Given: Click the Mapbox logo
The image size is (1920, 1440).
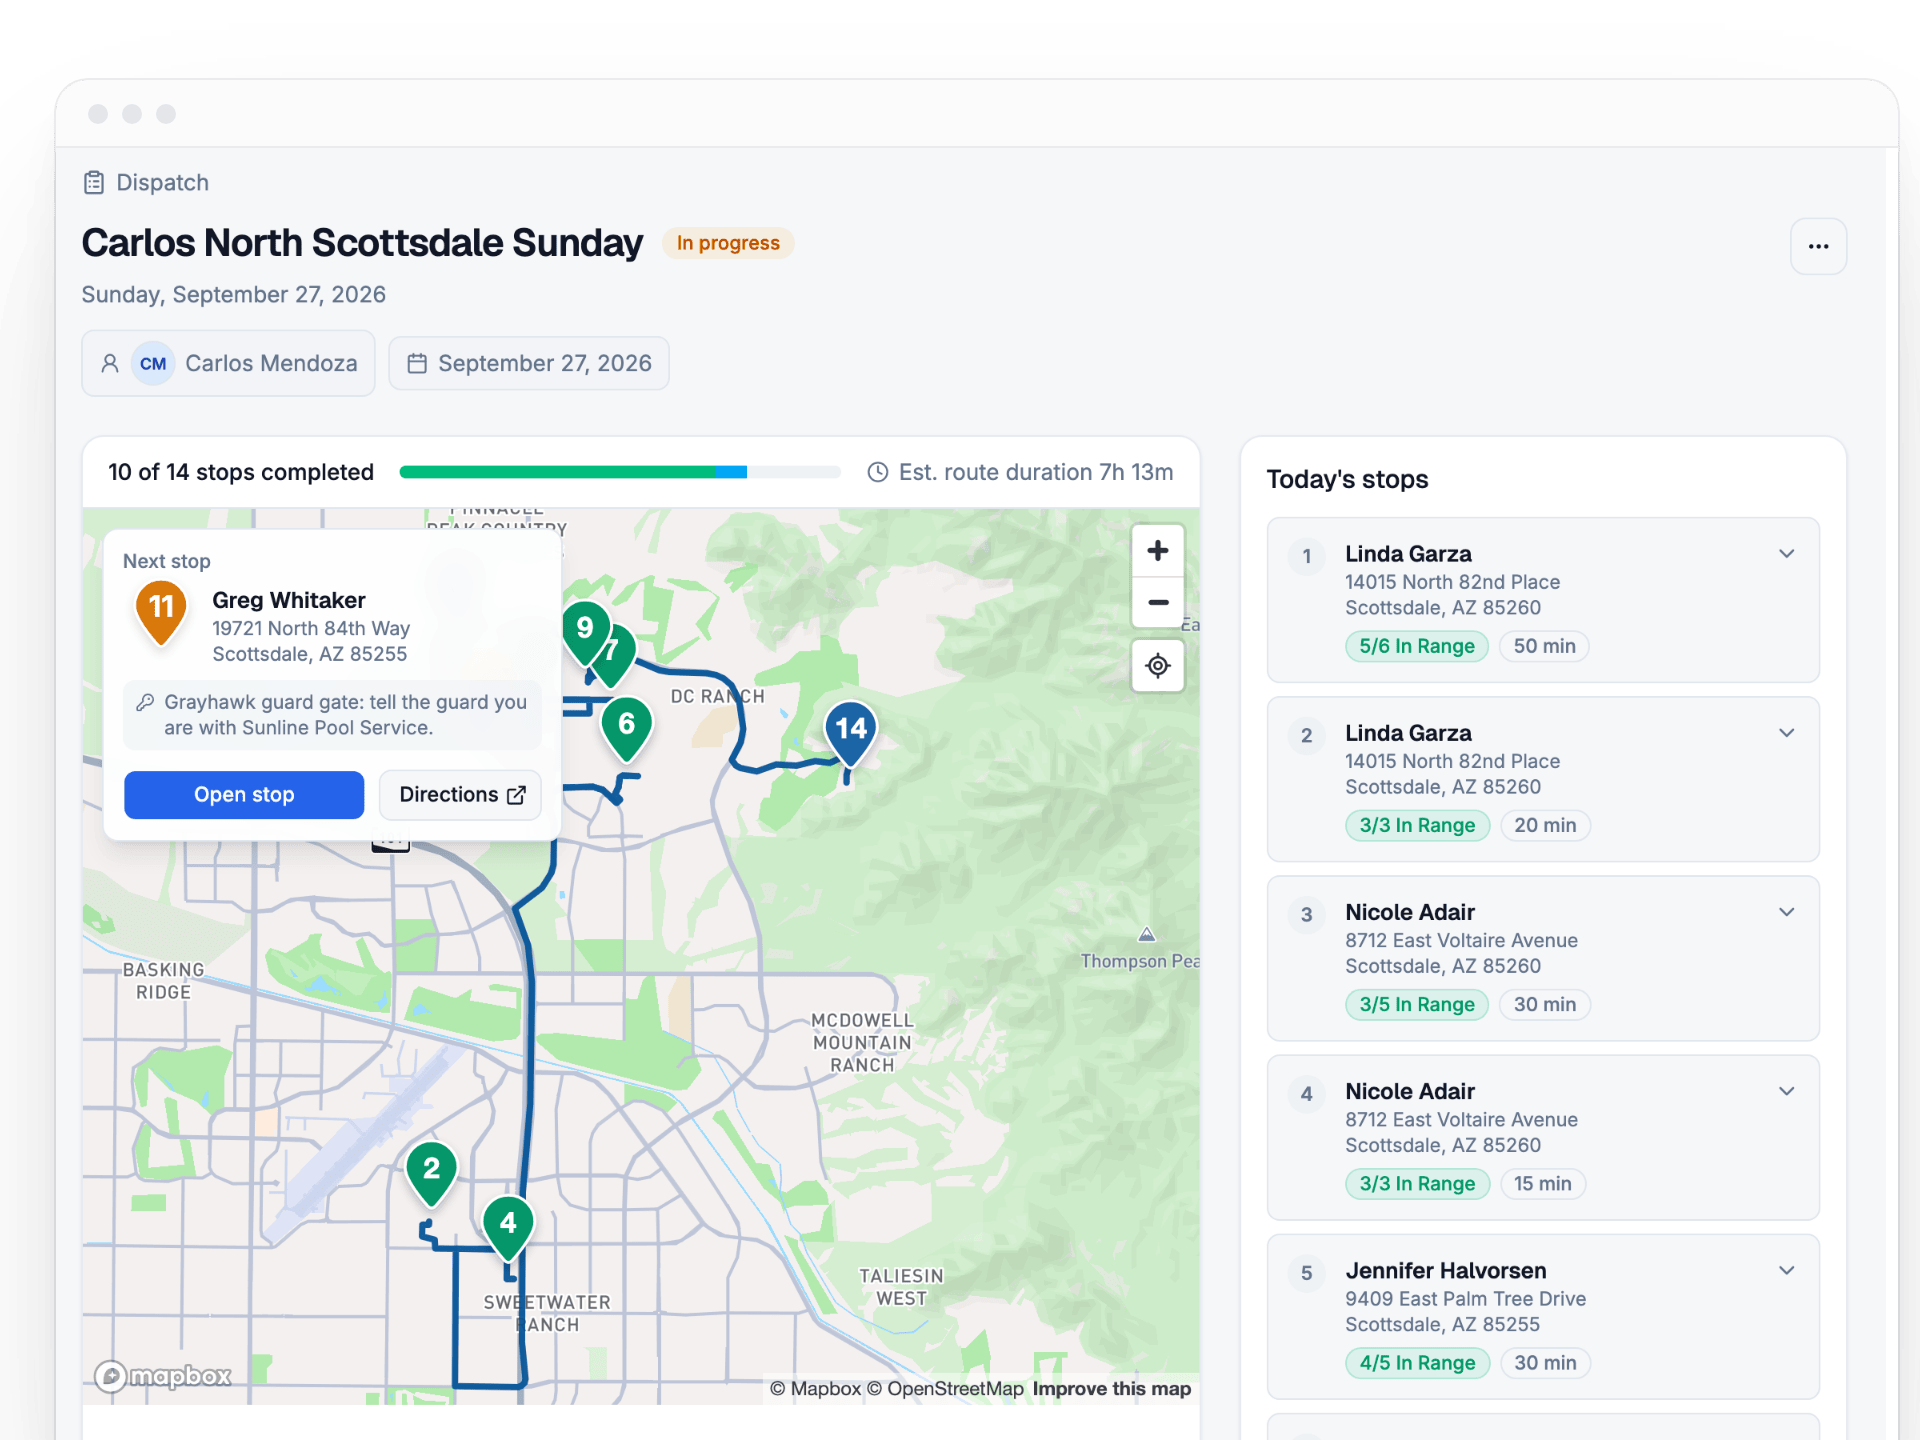Looking at the screenshot, I should tap(163, 1376).
